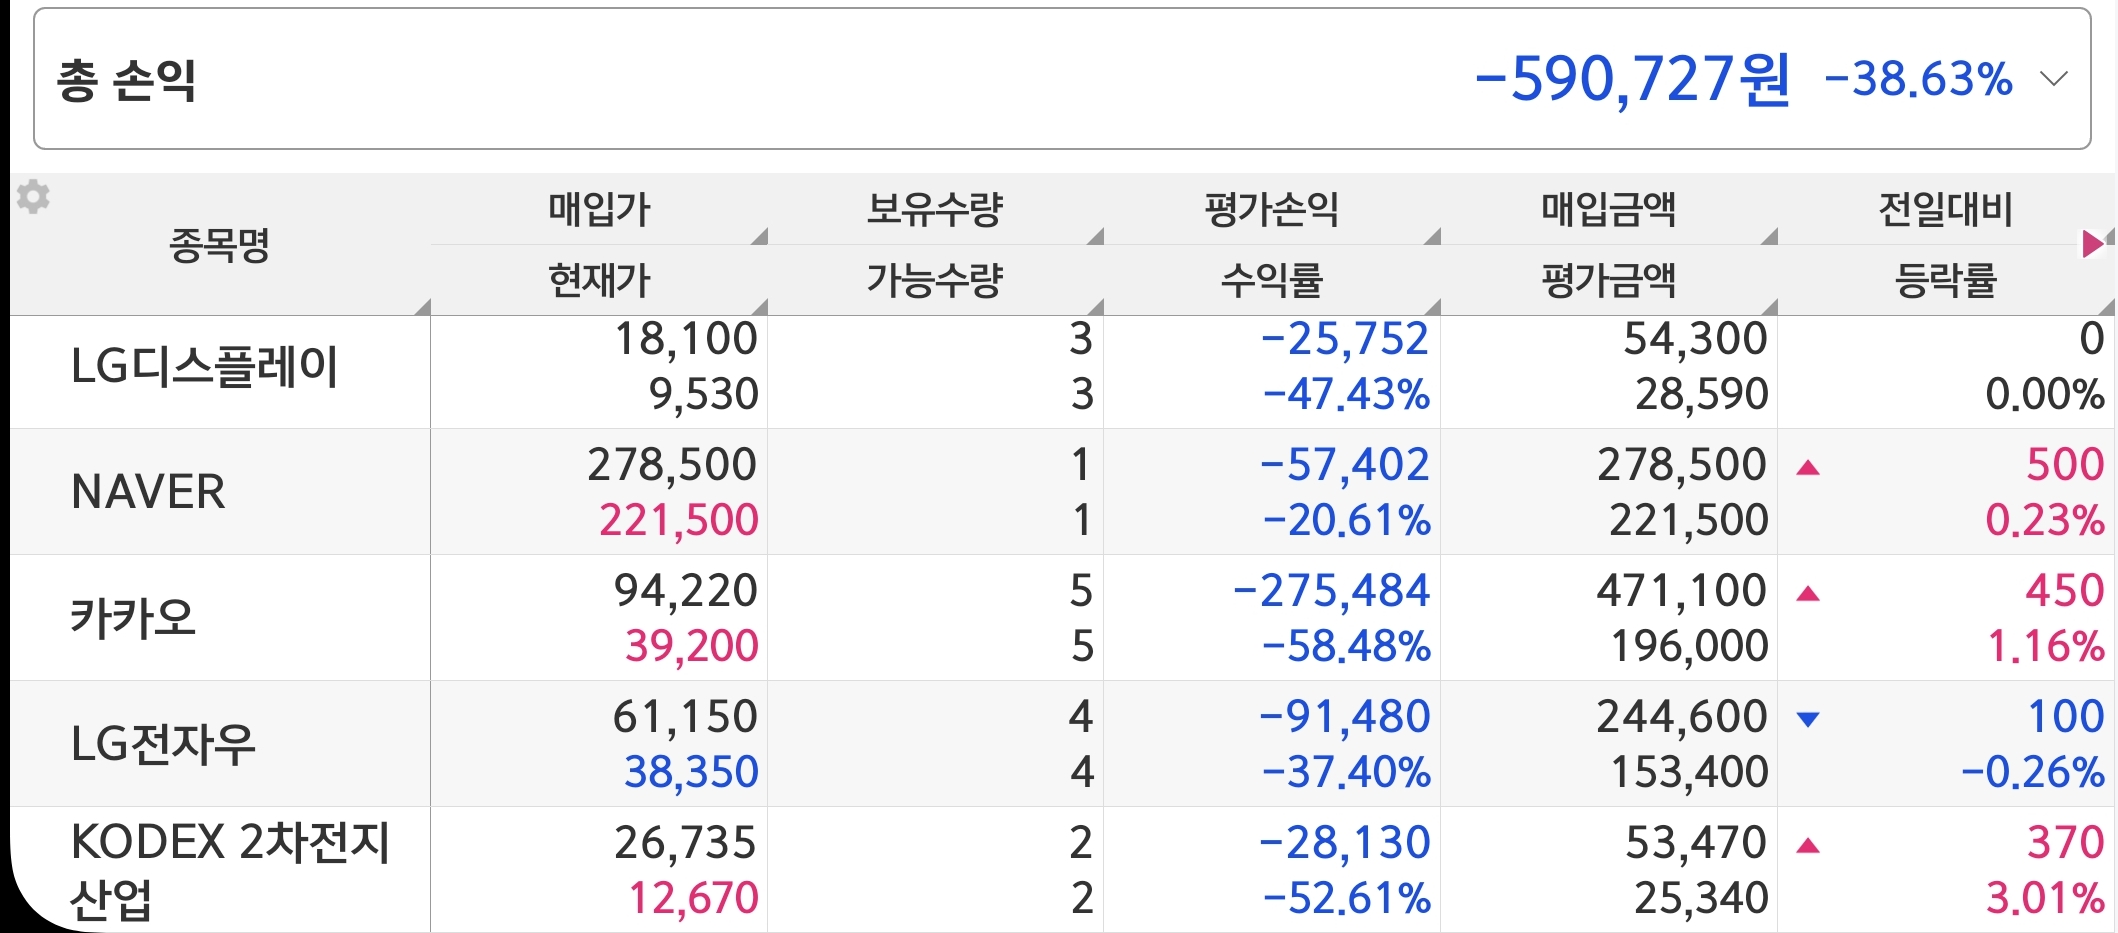Select LG디스플레이 purchase price 18,100

[x=686, y=339]
